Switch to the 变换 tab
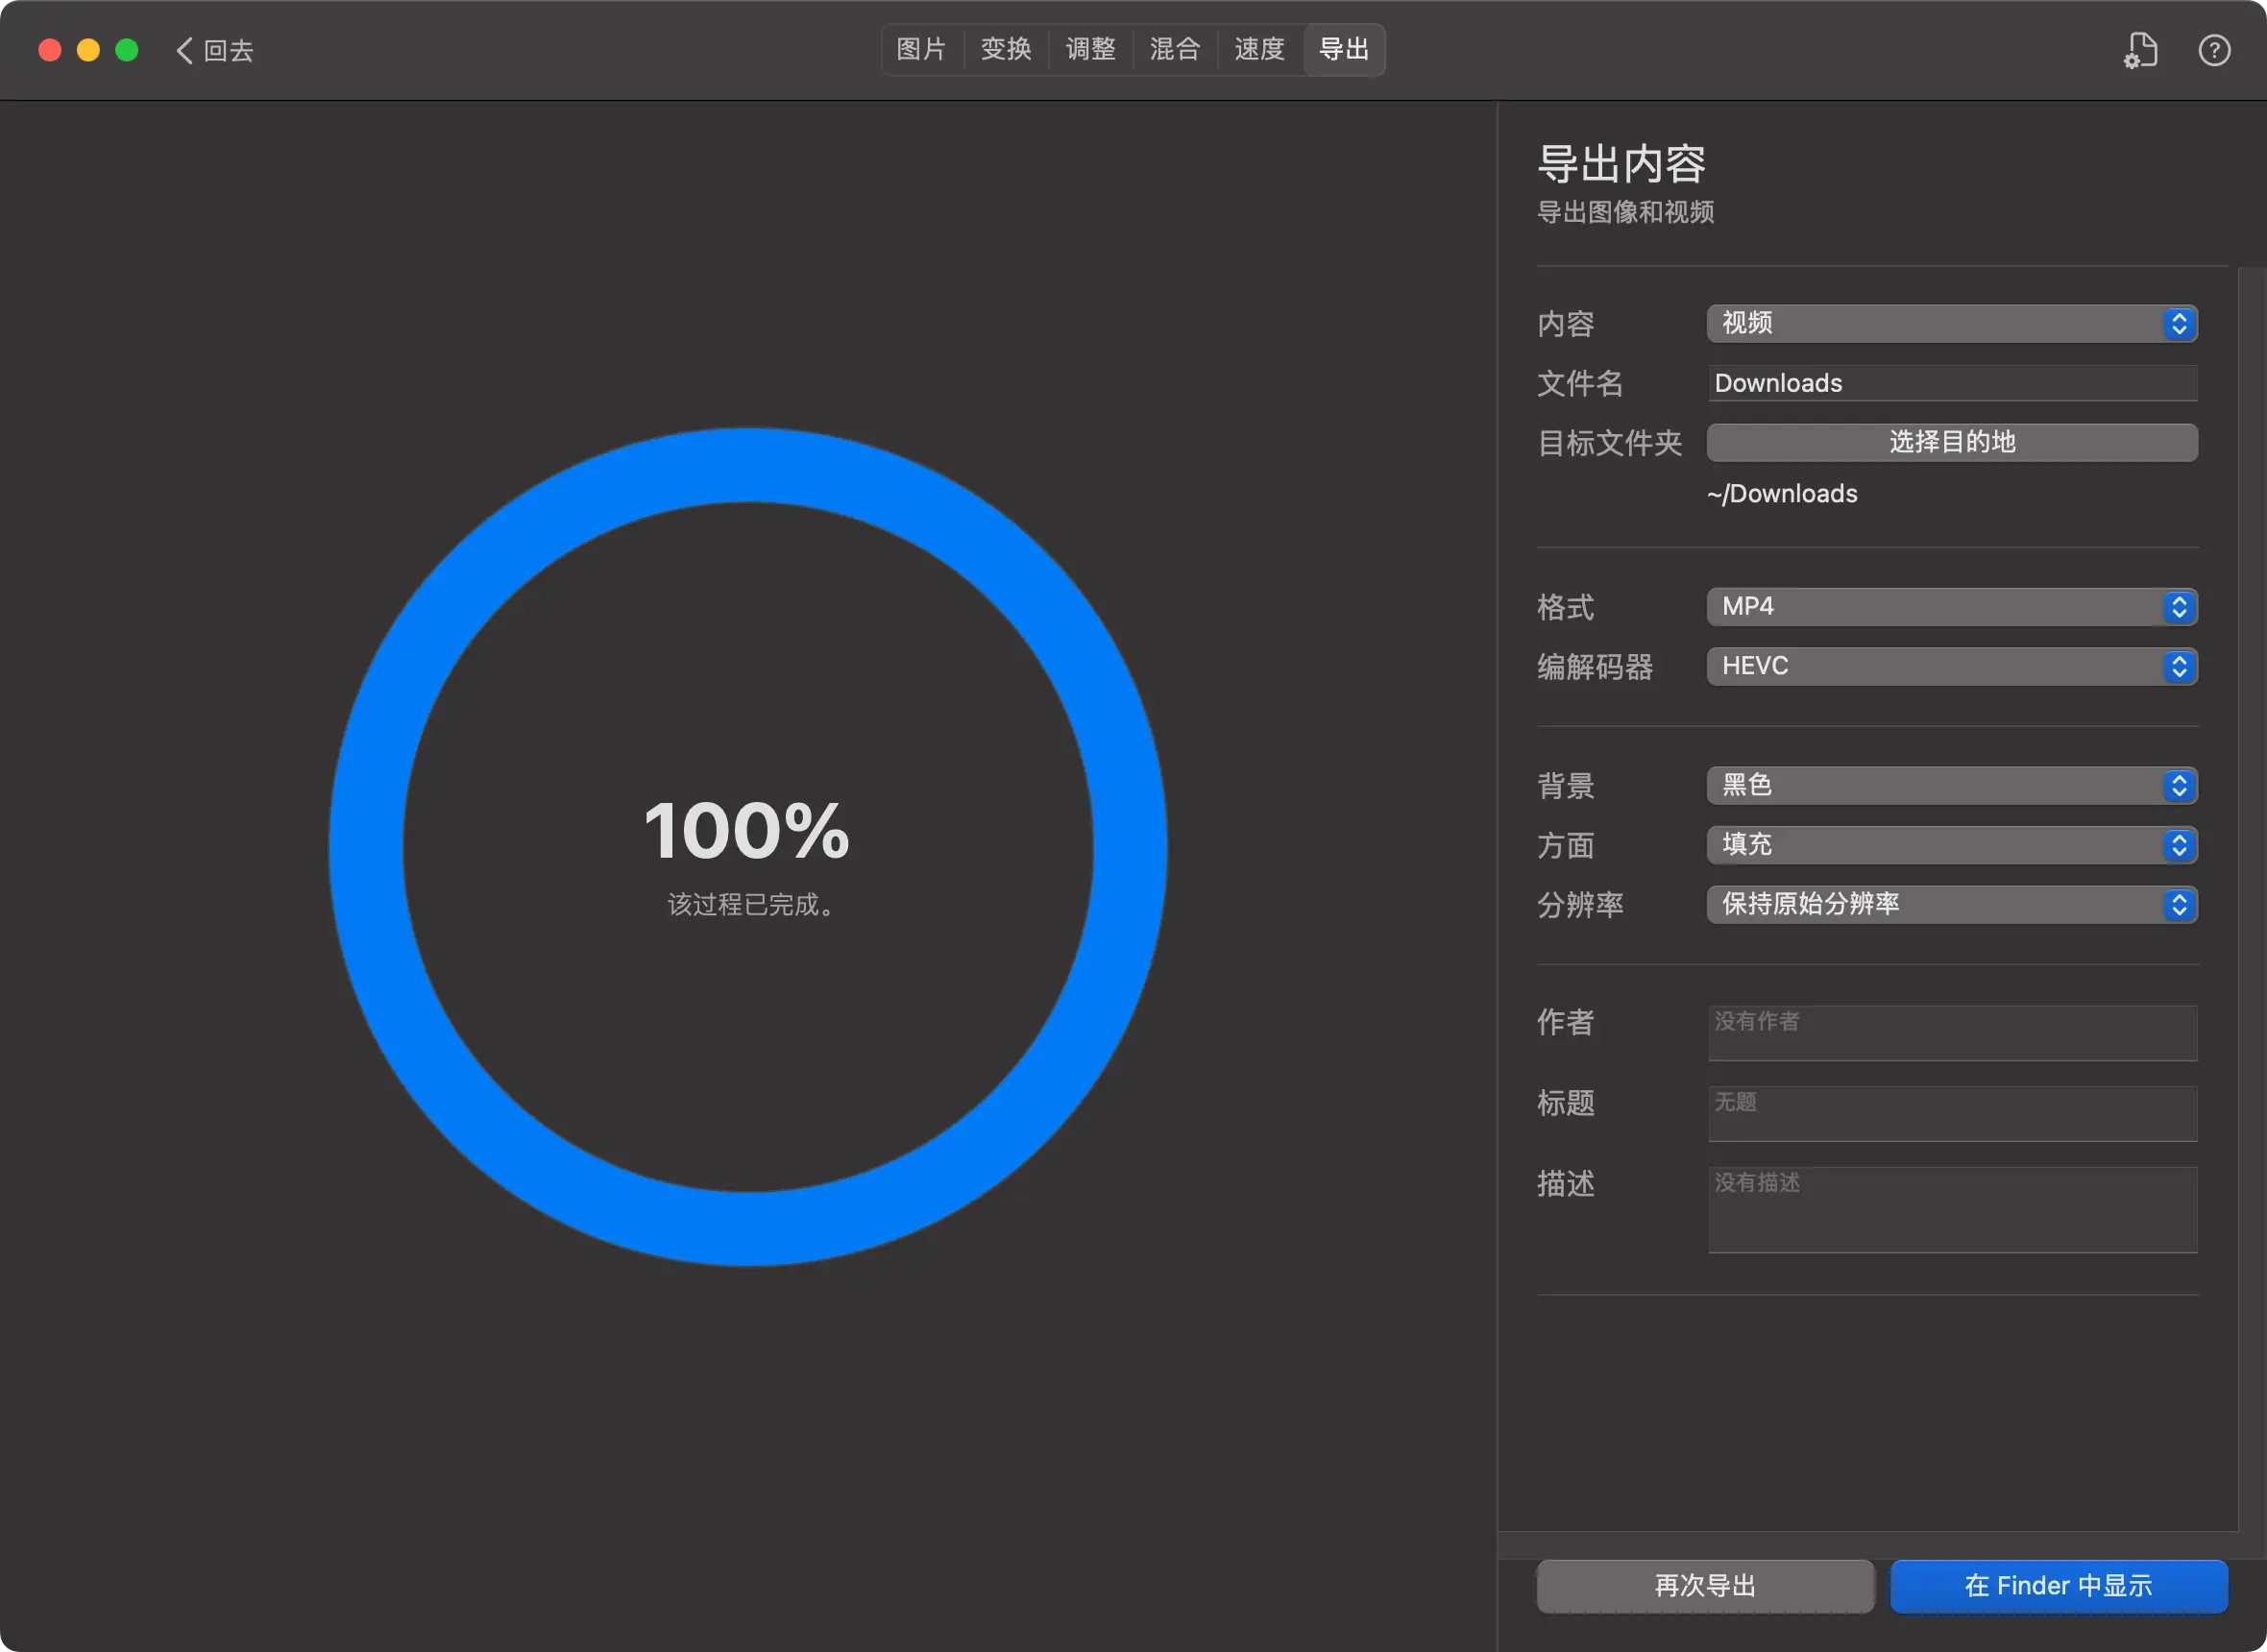The height and width of the screenshot is (1652, 2267). coord(1006,49)
